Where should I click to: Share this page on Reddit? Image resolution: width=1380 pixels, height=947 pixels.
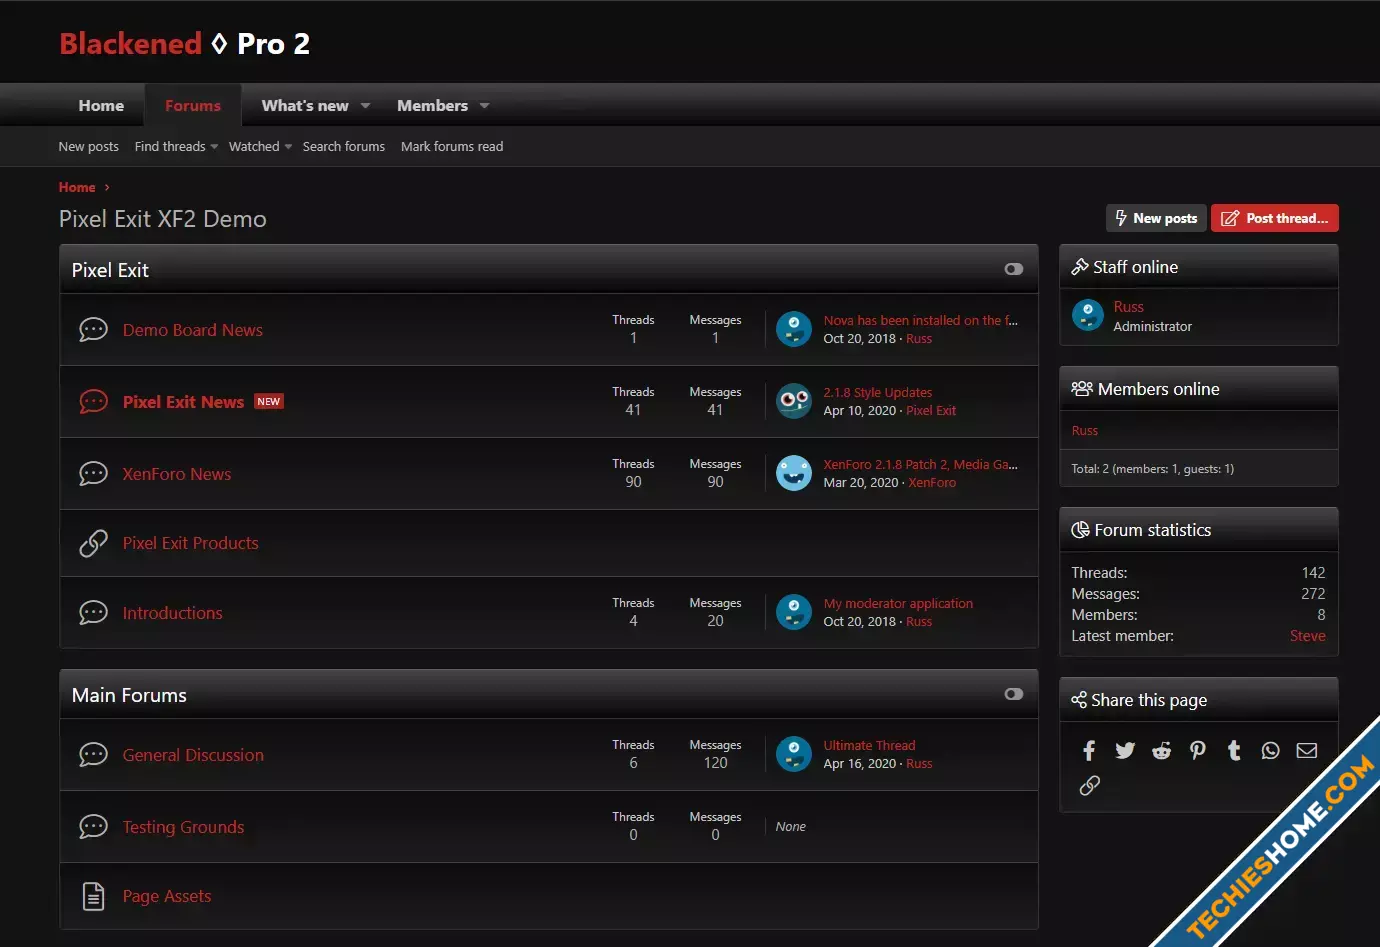click(x=1161, y=750)
